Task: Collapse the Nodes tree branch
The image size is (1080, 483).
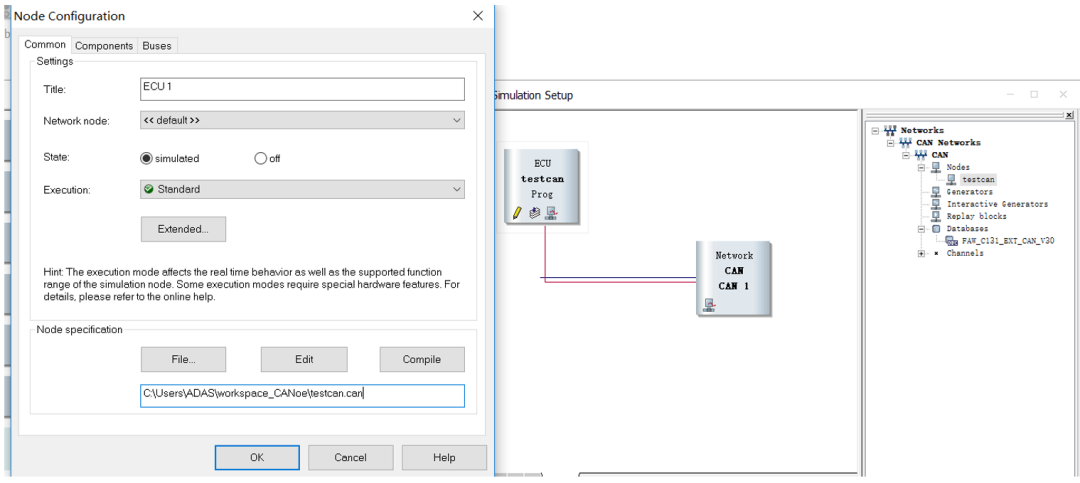Action: 922,167
